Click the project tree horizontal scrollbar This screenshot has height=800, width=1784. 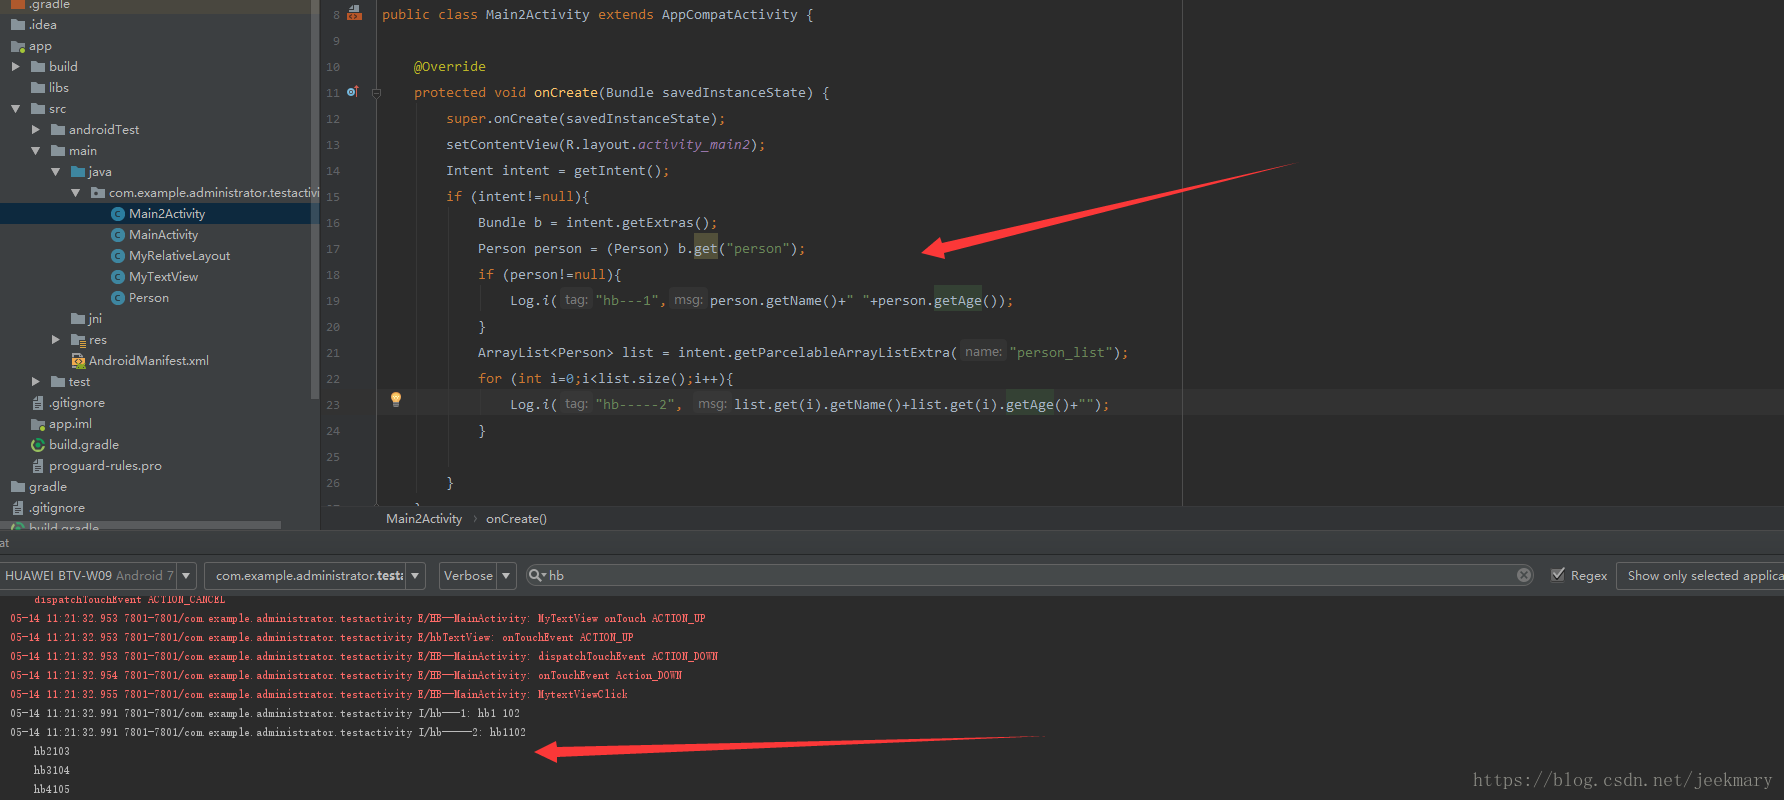tap(140, 525)
